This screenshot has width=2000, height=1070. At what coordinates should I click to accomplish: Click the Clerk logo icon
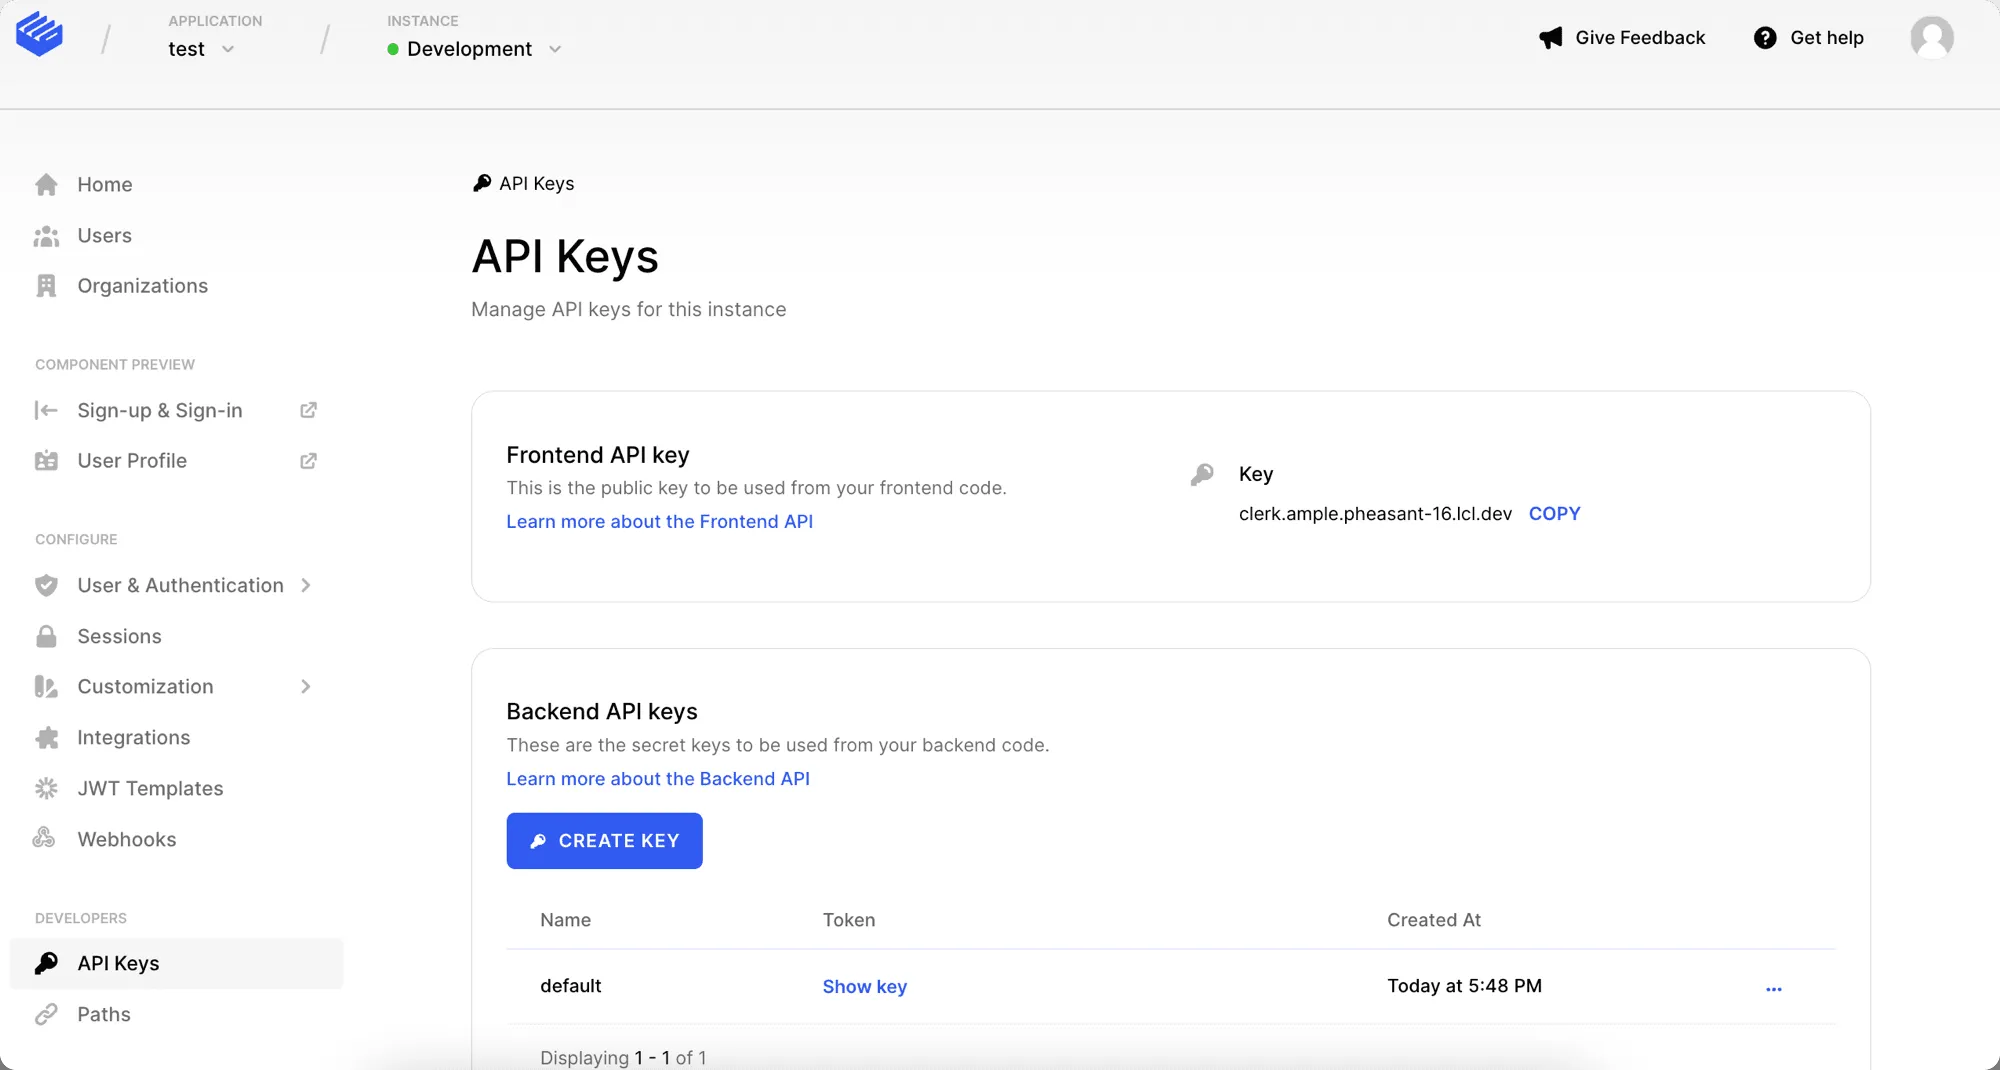[x=40, y=34]
